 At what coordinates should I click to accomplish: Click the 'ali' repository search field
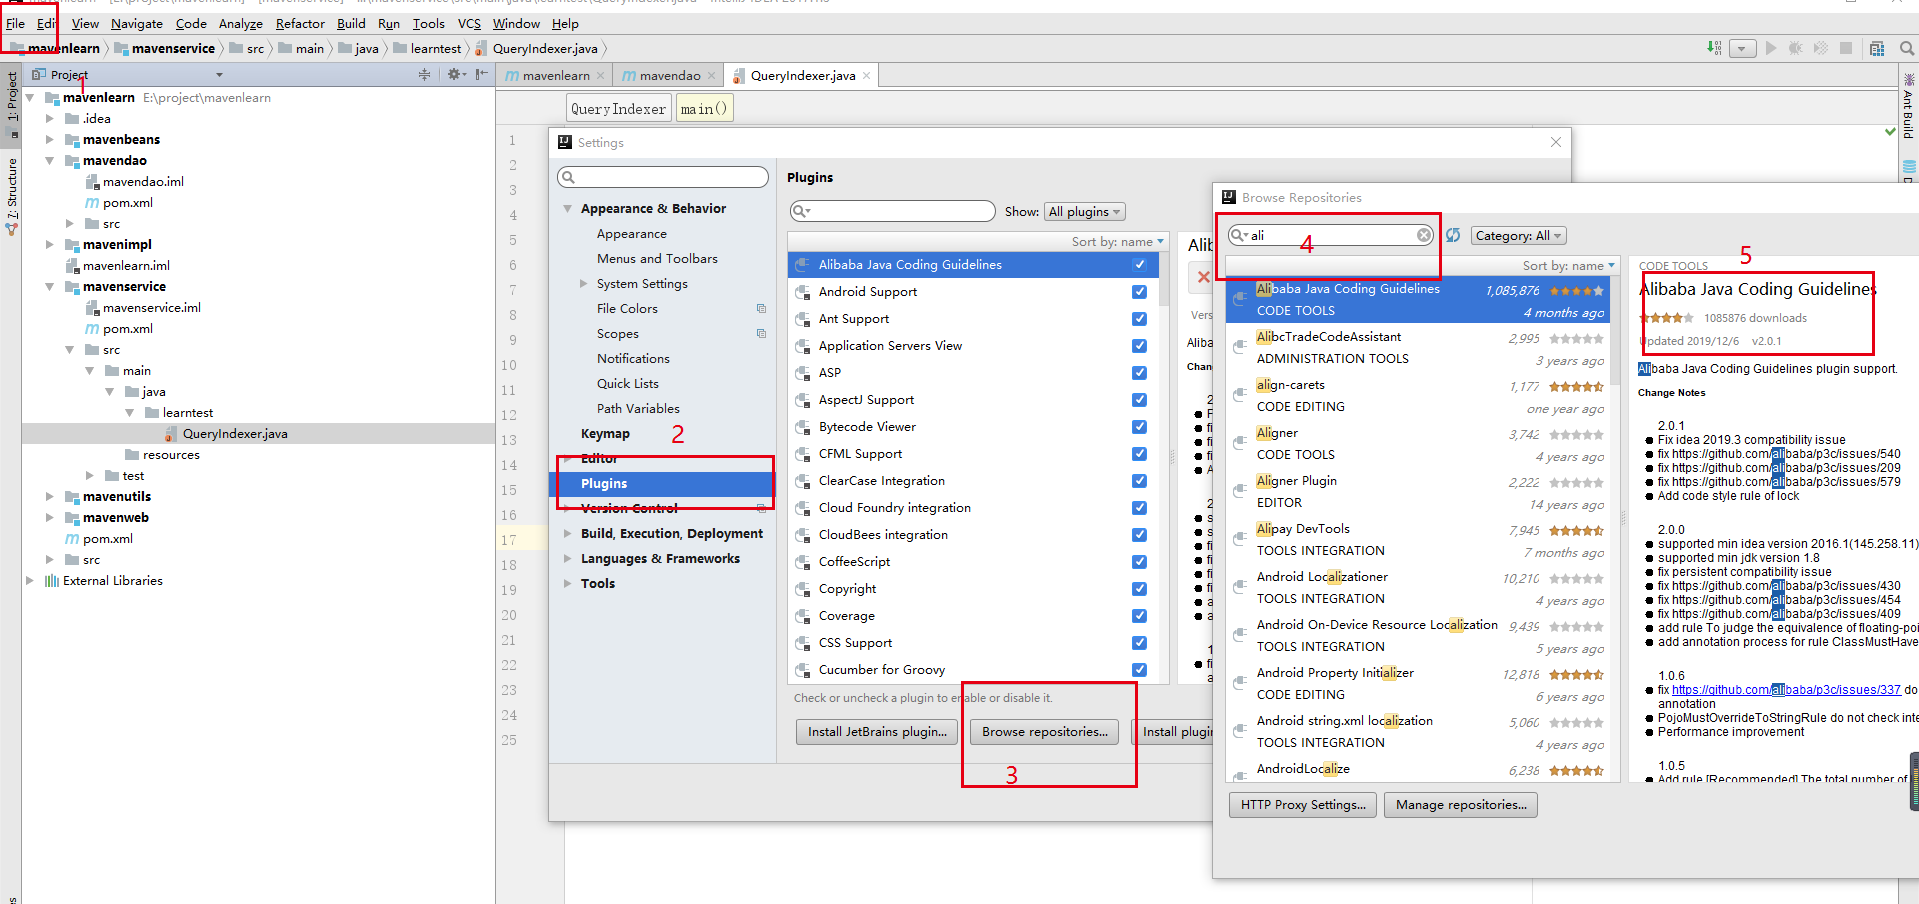coord(1330,235)
